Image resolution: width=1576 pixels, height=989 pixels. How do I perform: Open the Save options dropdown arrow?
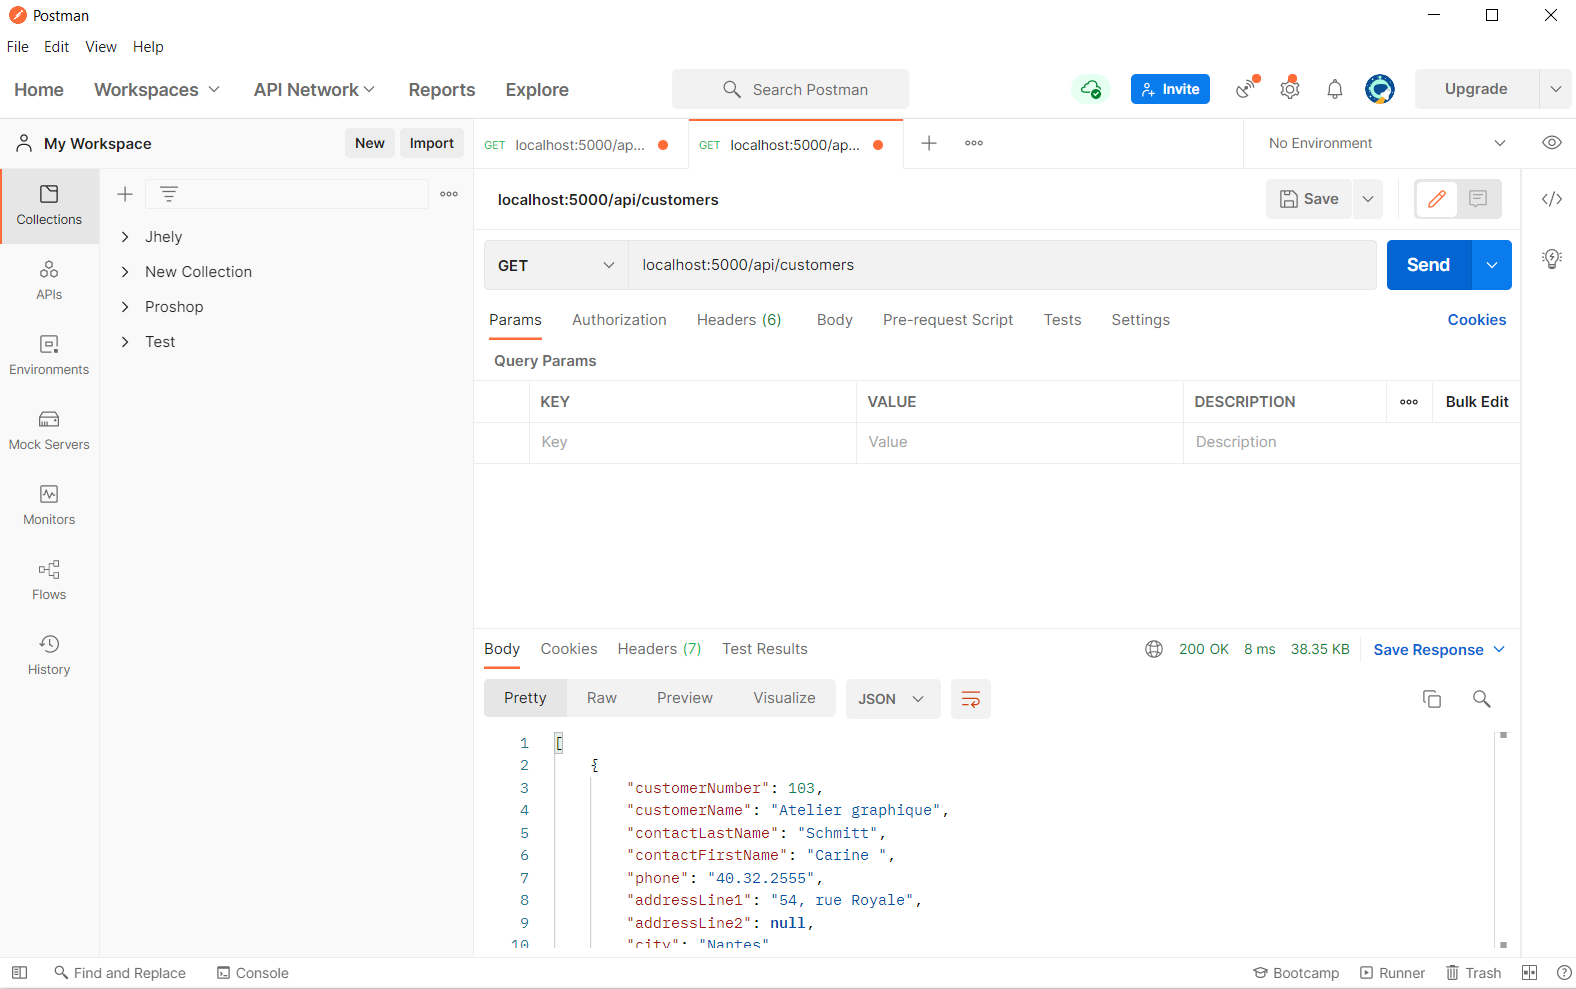click(1368, 199)
